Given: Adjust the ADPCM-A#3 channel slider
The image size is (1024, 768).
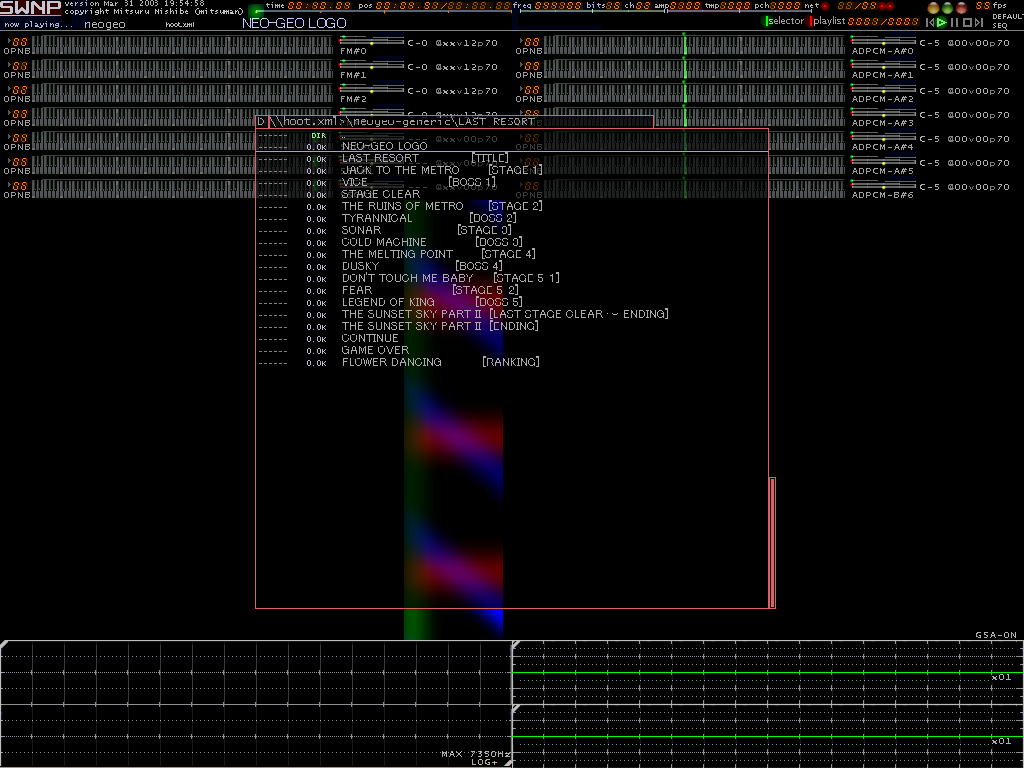Looking at the screenshot, I should pos(884,114).
